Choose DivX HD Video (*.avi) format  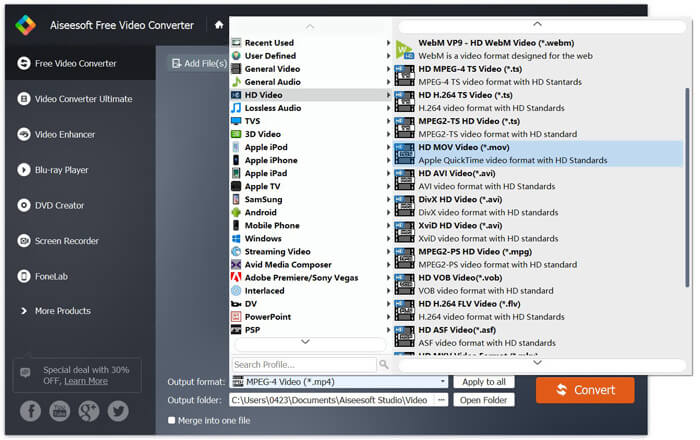[x=538, y=206]
